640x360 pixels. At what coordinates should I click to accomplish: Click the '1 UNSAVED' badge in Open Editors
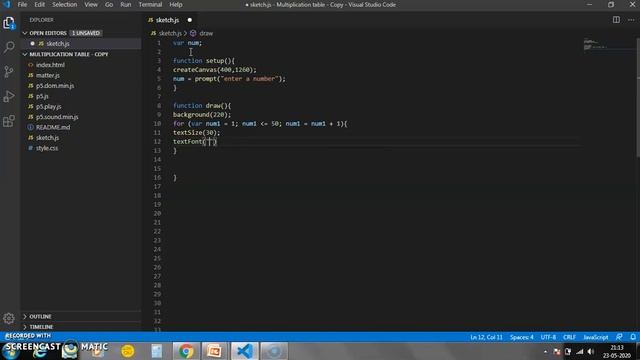tap(86, 33)
